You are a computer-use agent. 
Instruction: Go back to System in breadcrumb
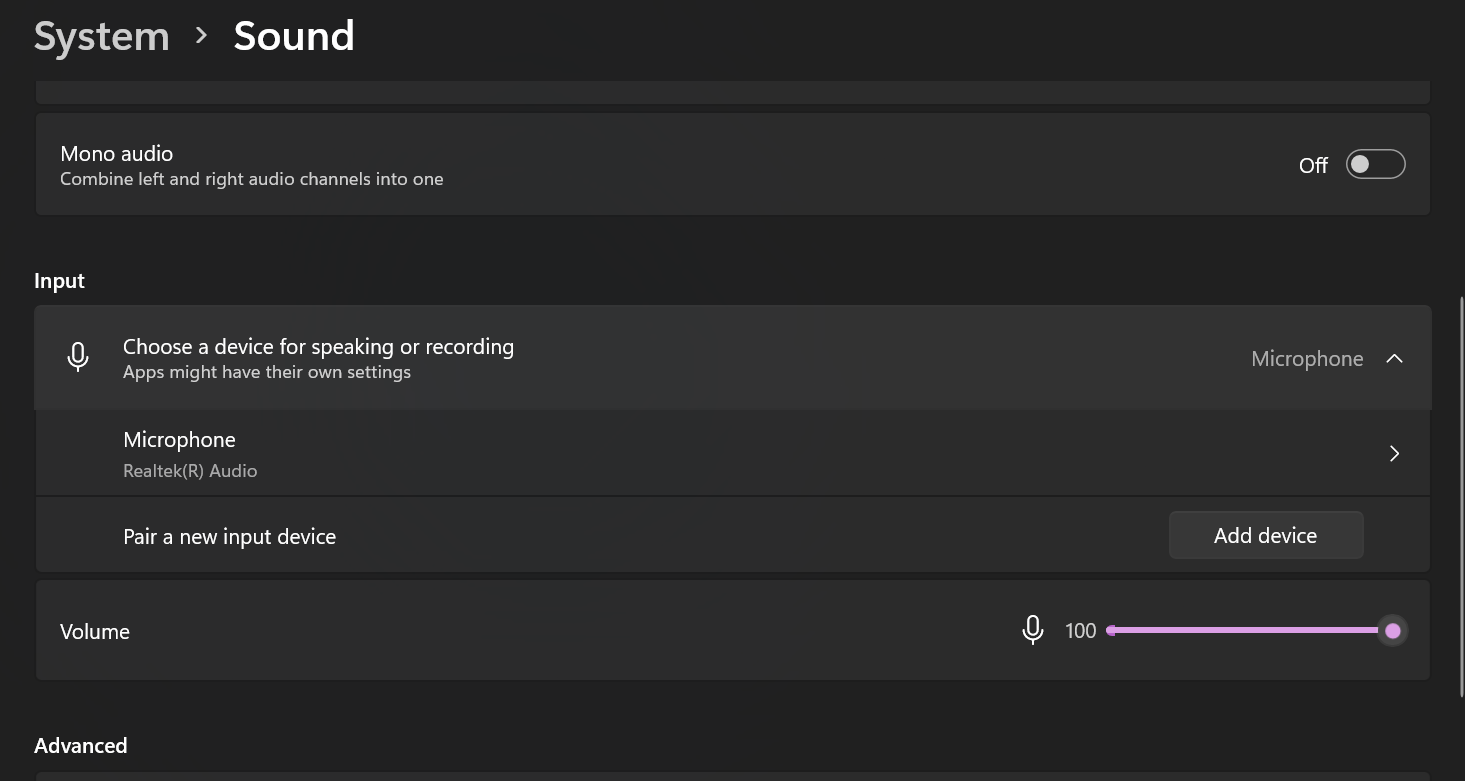[102, 36]
